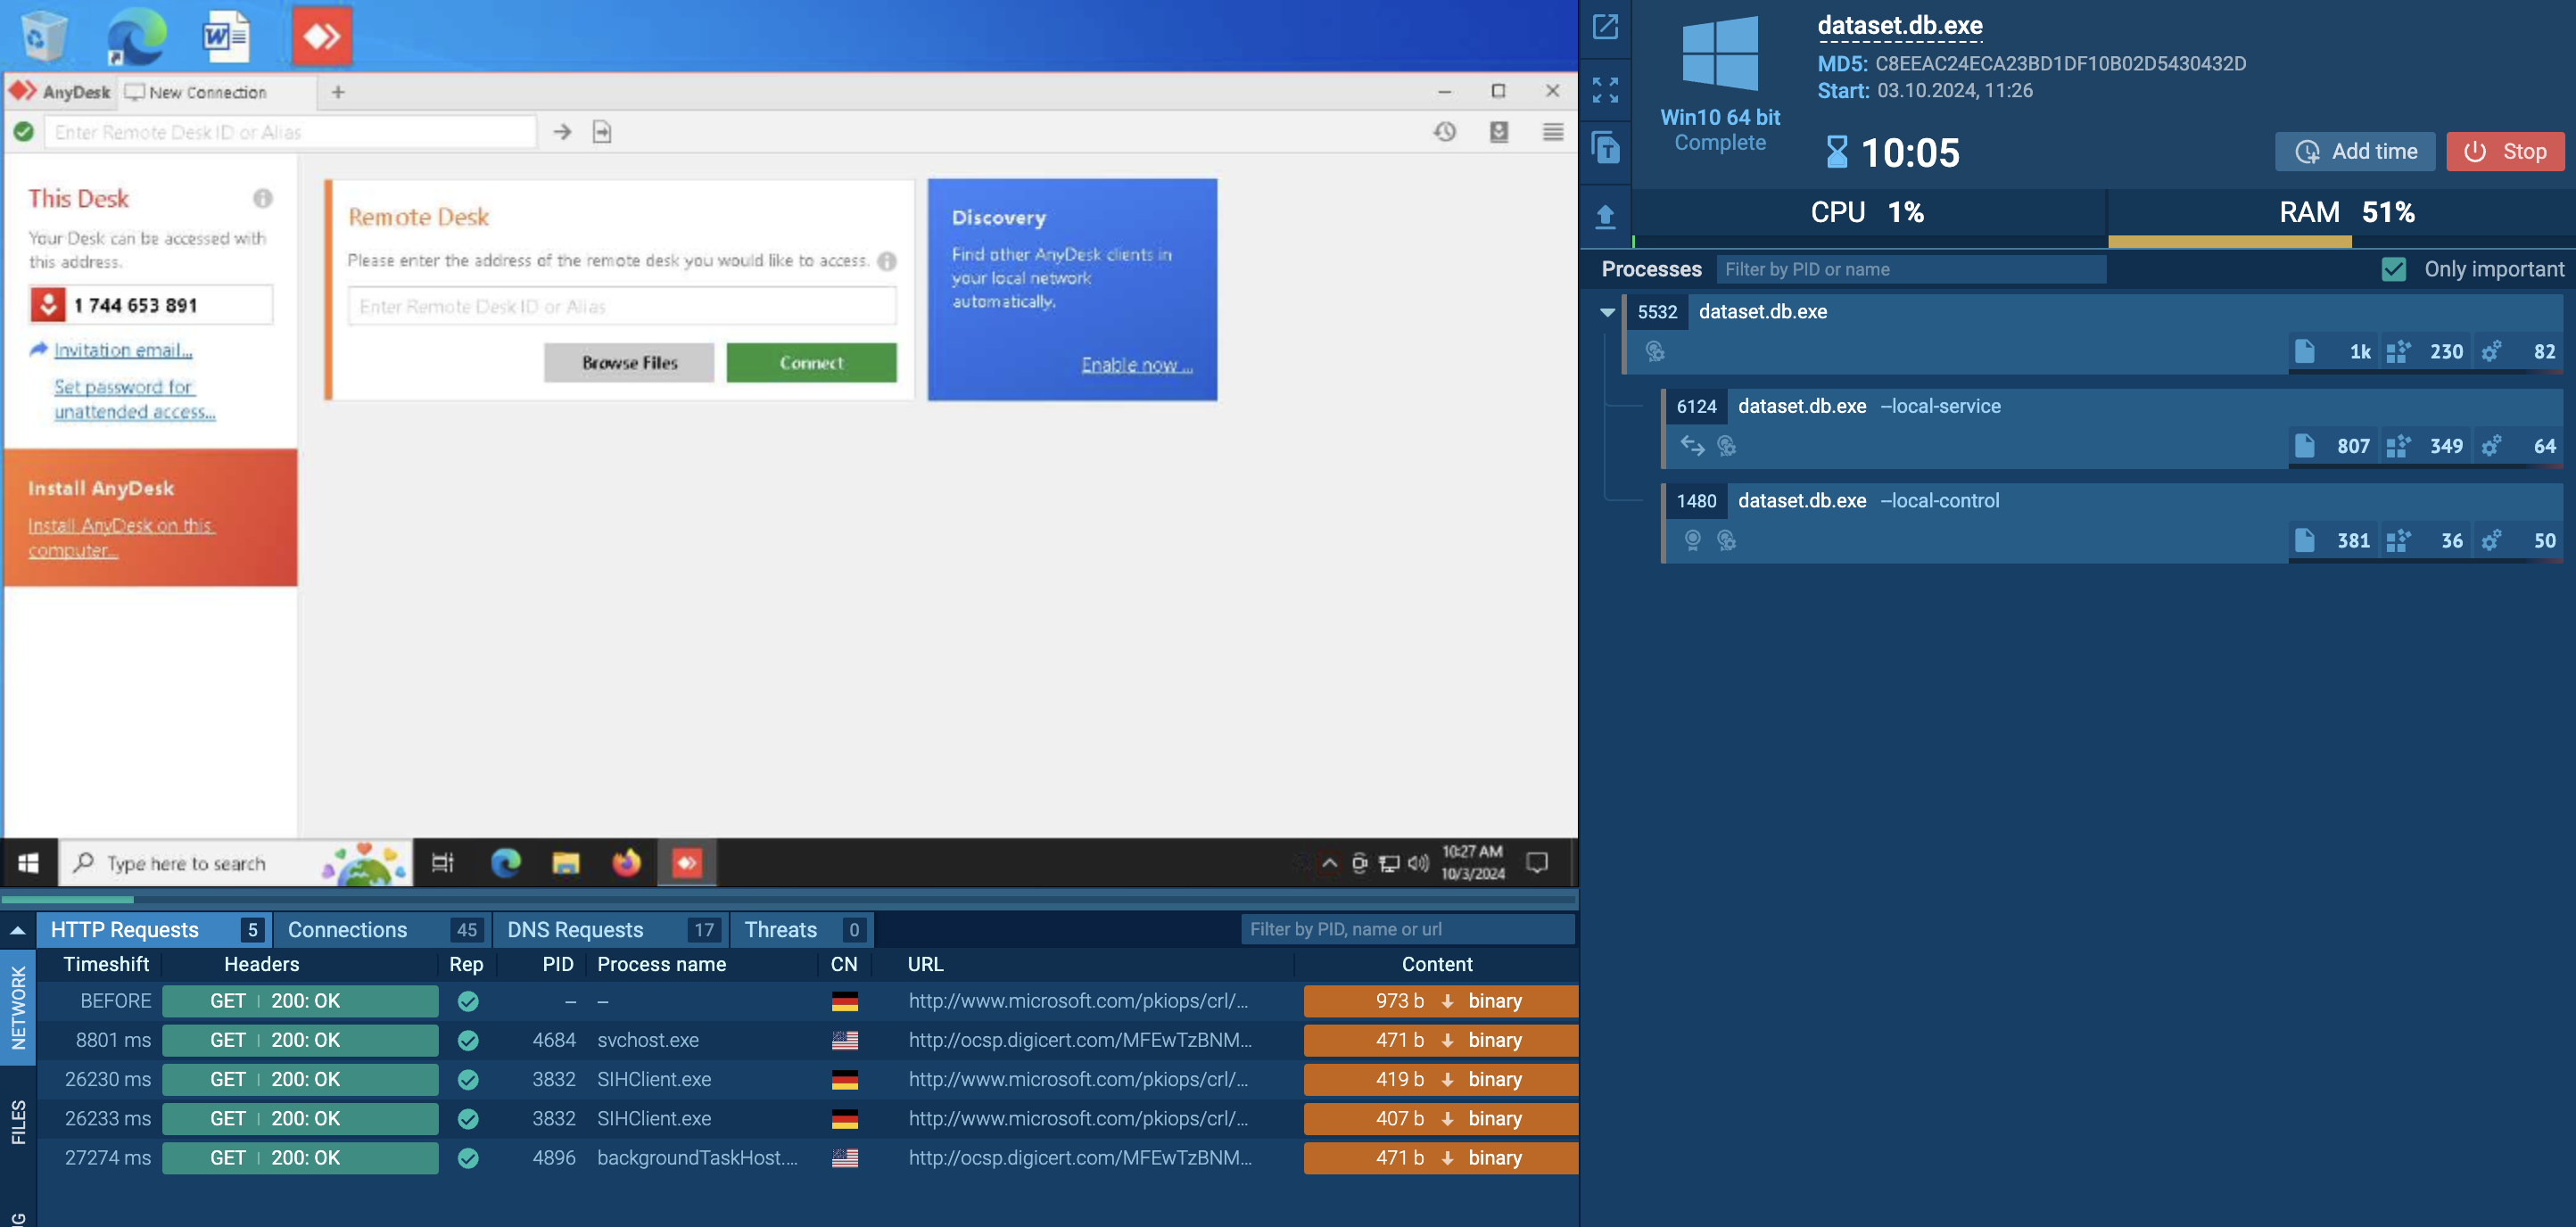This screenshot has width=2576, height=1227.
Task: Switch to the DNS Requests tab
Action: pyautogui.click(x=575, y=930)
